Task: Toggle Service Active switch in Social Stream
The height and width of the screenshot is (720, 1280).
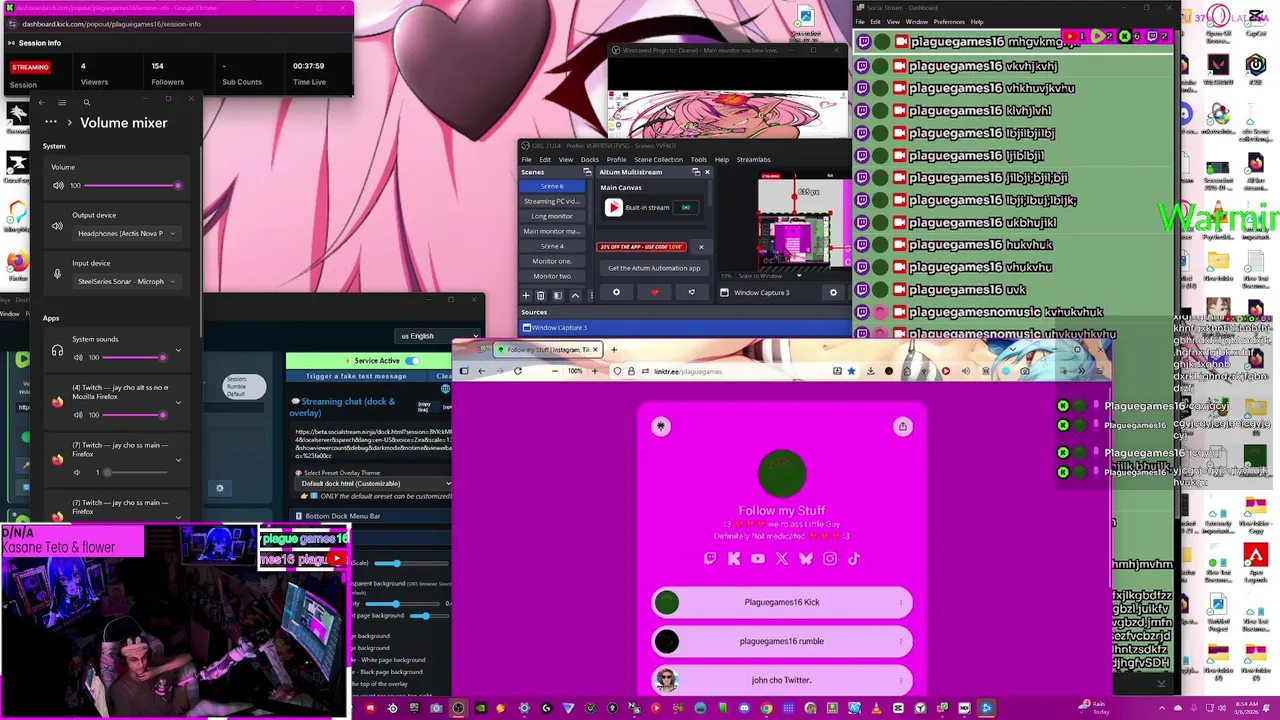Action: coord(412,360)
